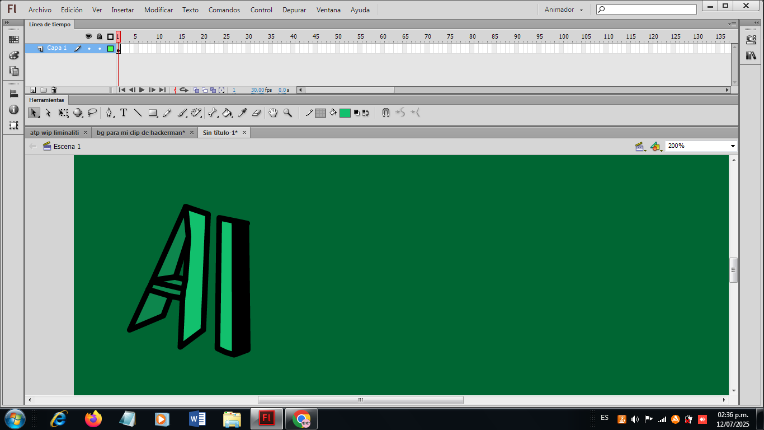
Task: Select the Deco tool
Action: (196, 113)
